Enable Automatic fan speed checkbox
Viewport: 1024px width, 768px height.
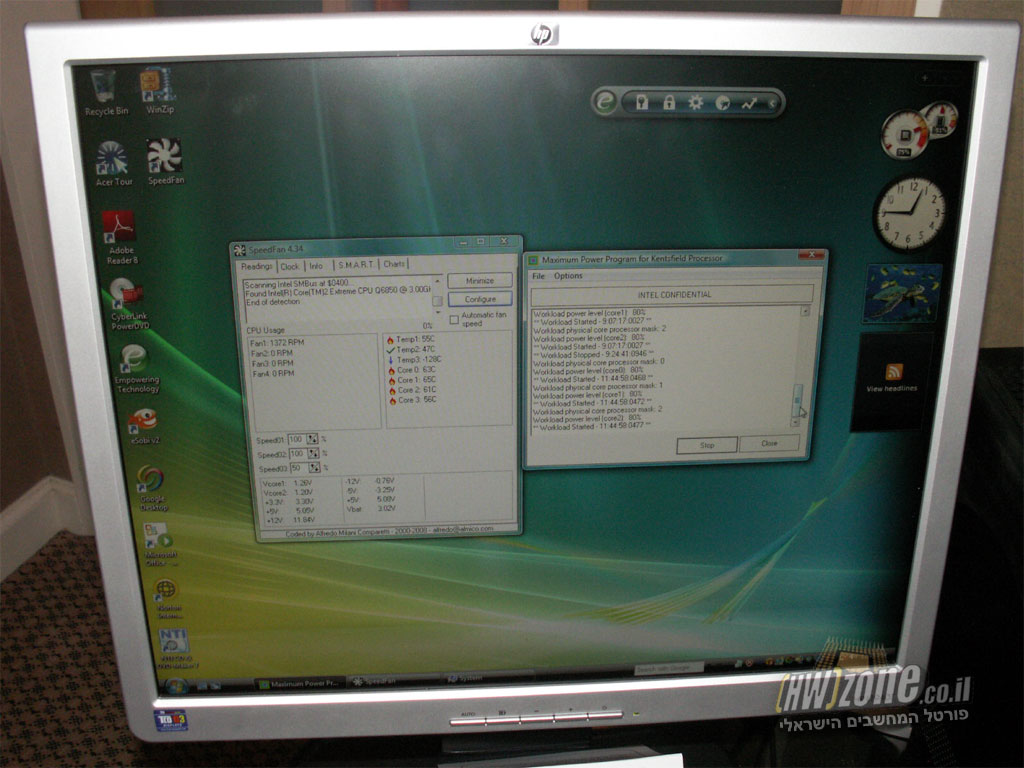(x=454, y=320)
